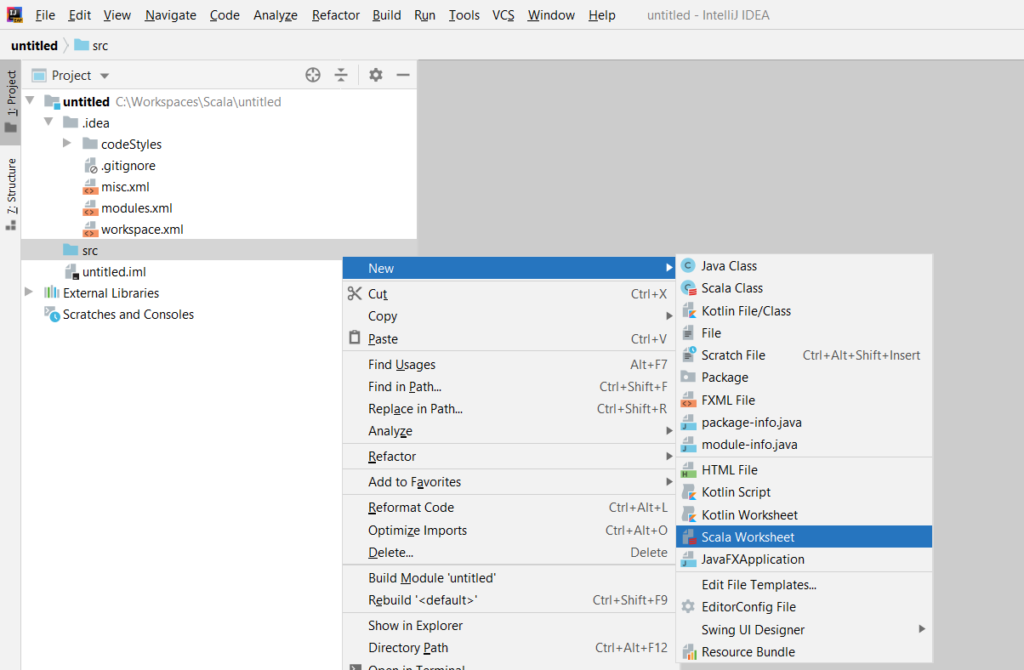Expand External Libraries node

pos(29,292)
